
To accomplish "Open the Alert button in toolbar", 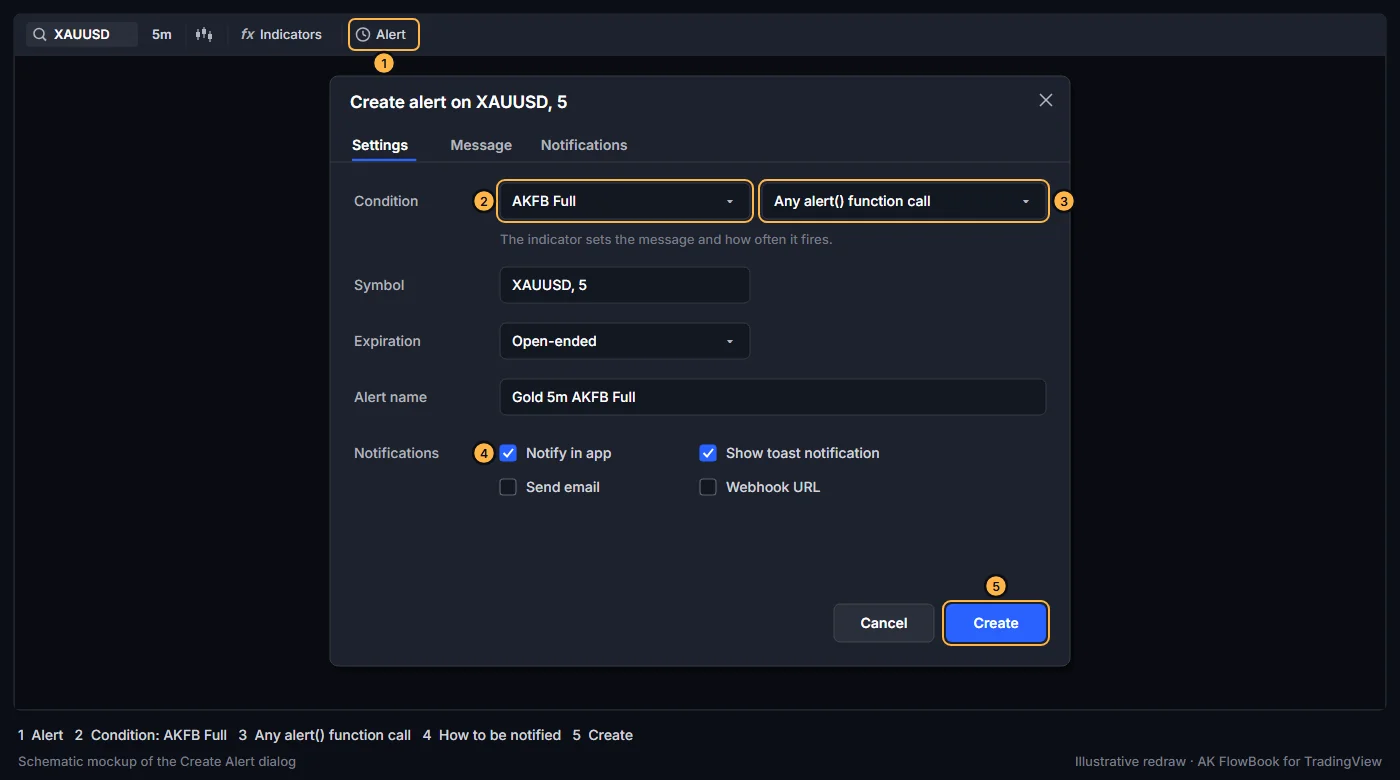I will [384, 35].
